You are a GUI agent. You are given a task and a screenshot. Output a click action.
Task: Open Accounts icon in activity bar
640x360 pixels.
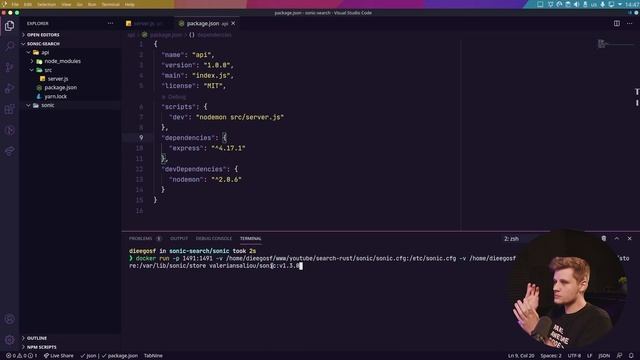9,319
